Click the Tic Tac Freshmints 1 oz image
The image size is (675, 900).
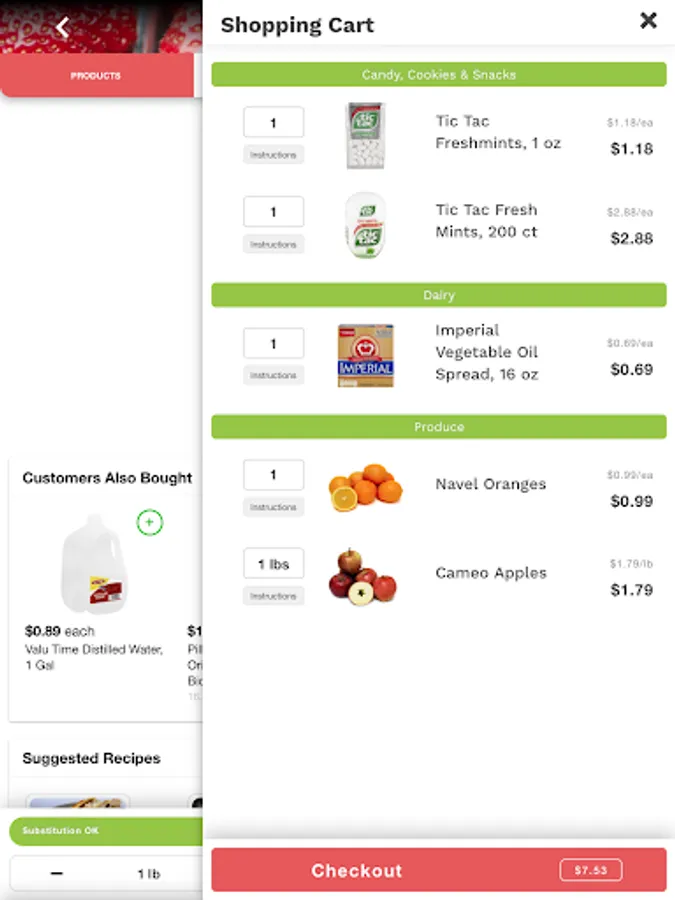coord(364,135)
